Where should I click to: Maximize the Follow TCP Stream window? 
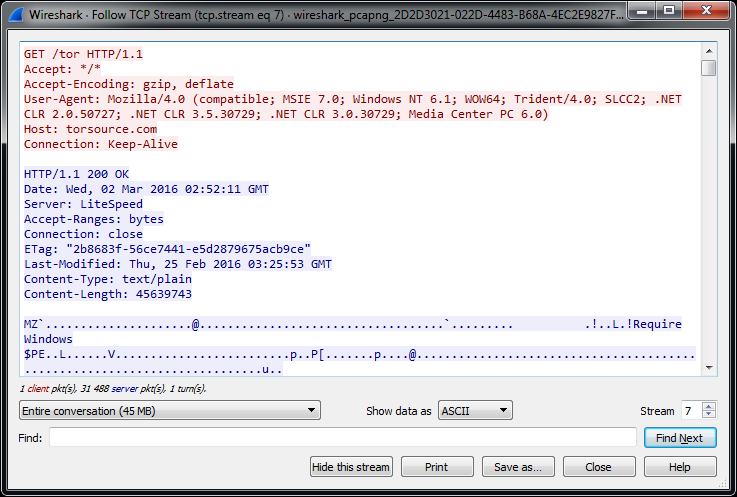point(669,12)
